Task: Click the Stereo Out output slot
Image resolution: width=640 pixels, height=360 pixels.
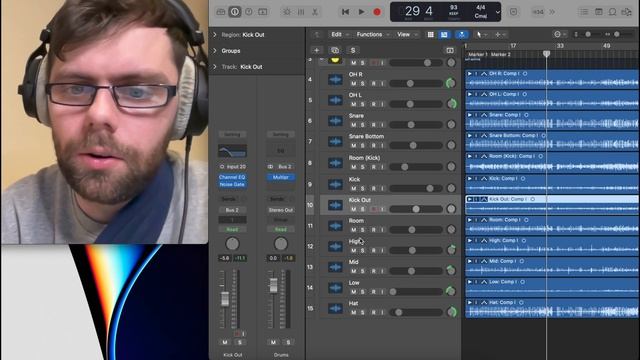Action: pyautogui.click(x=281, y=210)
